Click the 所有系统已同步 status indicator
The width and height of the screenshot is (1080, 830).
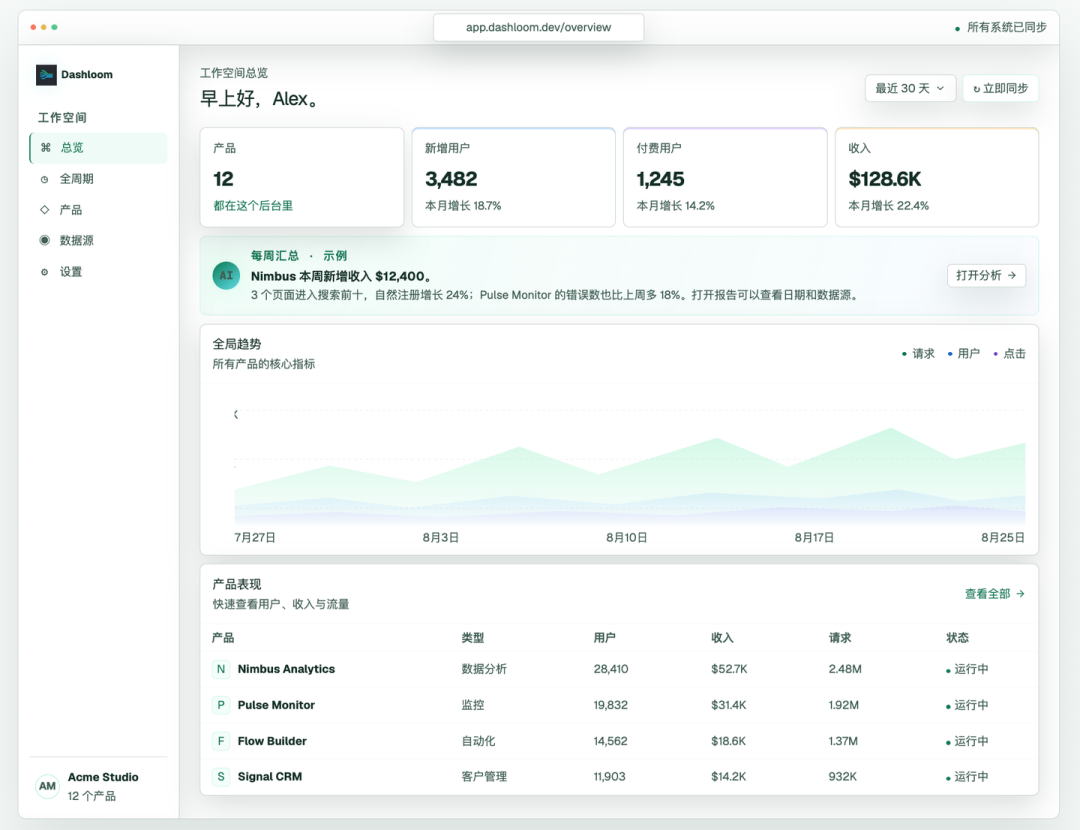[1001, 28]
